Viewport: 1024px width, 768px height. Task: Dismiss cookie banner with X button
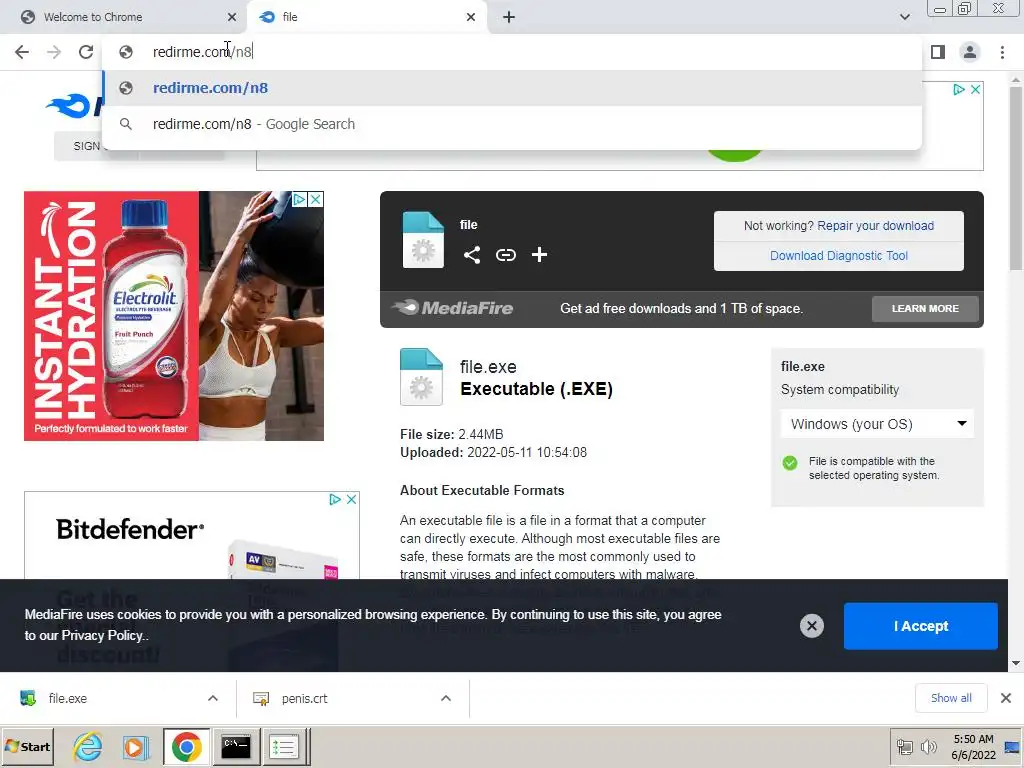[811, 626]
